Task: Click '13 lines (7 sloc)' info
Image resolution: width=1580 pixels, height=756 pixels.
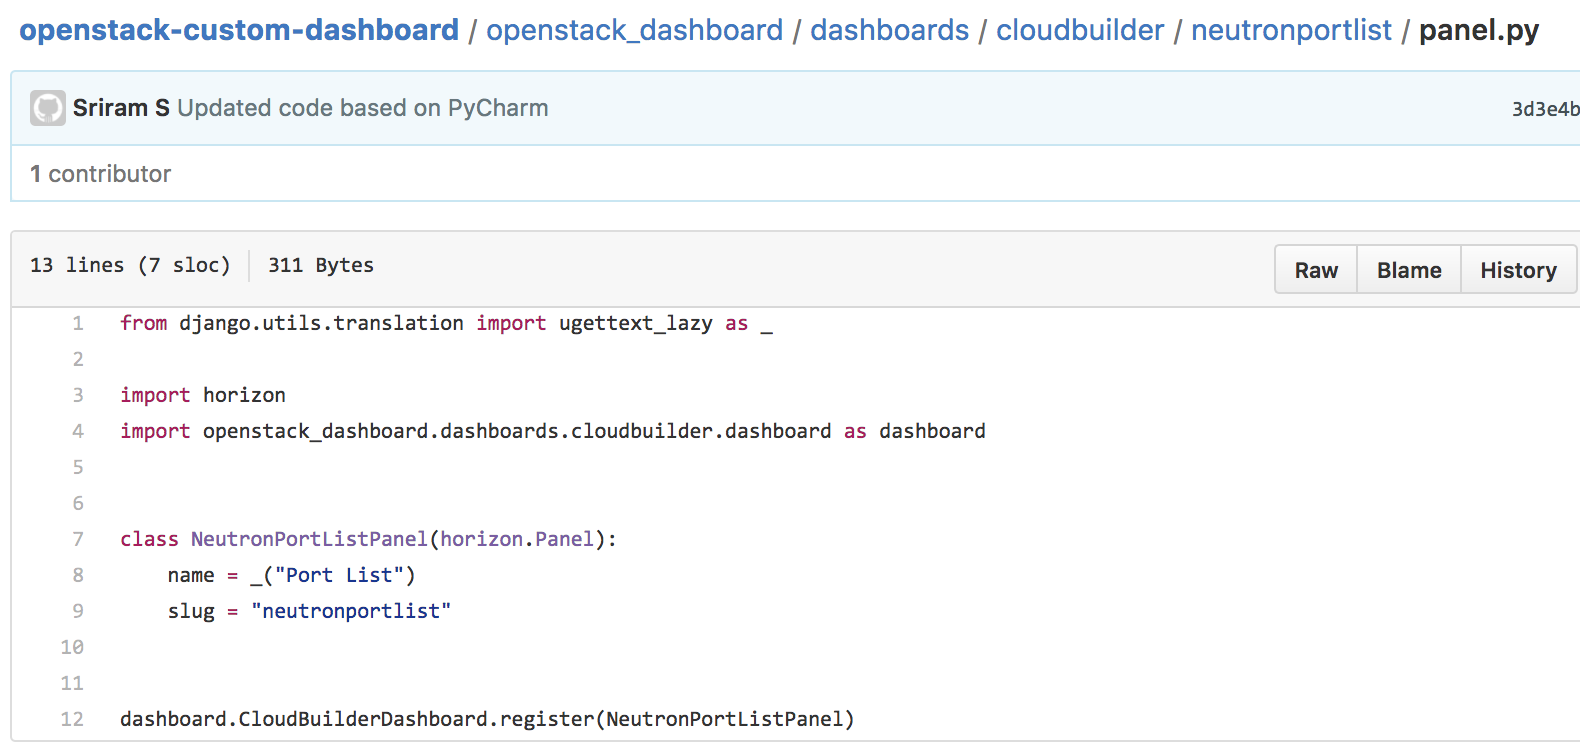Action: [x=130, y=265]
